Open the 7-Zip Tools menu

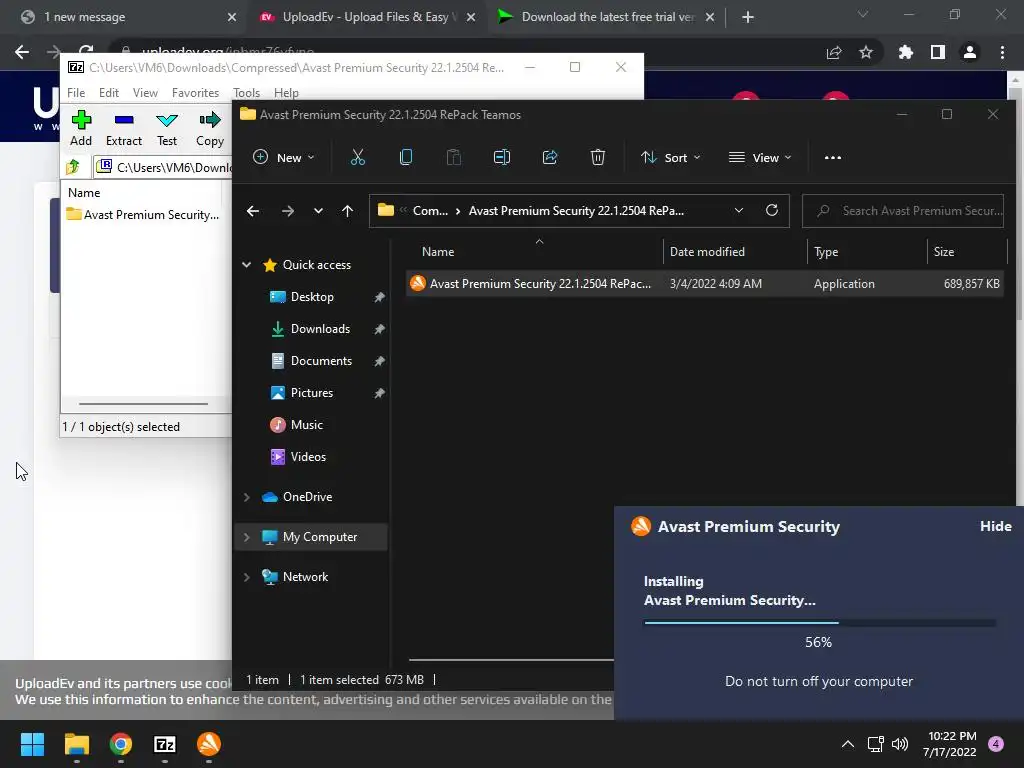coord(246,93)
